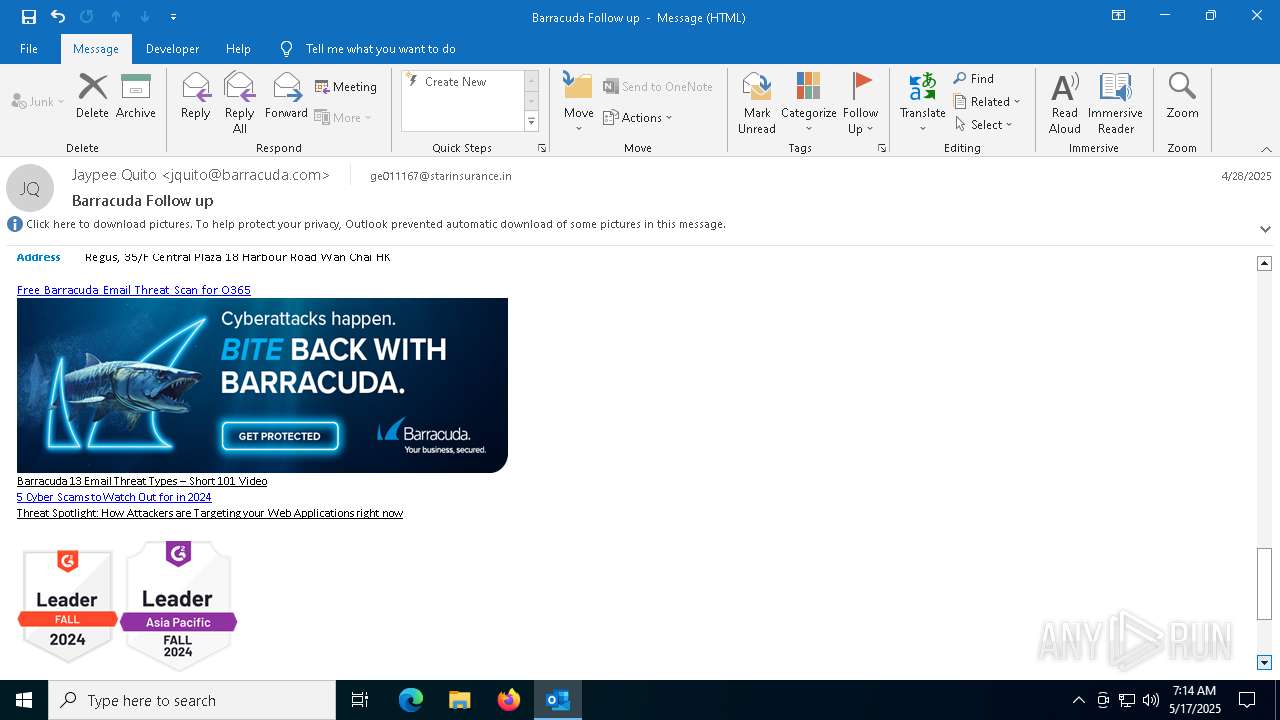Click the vertical scrollbar thumb
The width and height of the screenshot is (1280, 720).
click(1264, 585)
